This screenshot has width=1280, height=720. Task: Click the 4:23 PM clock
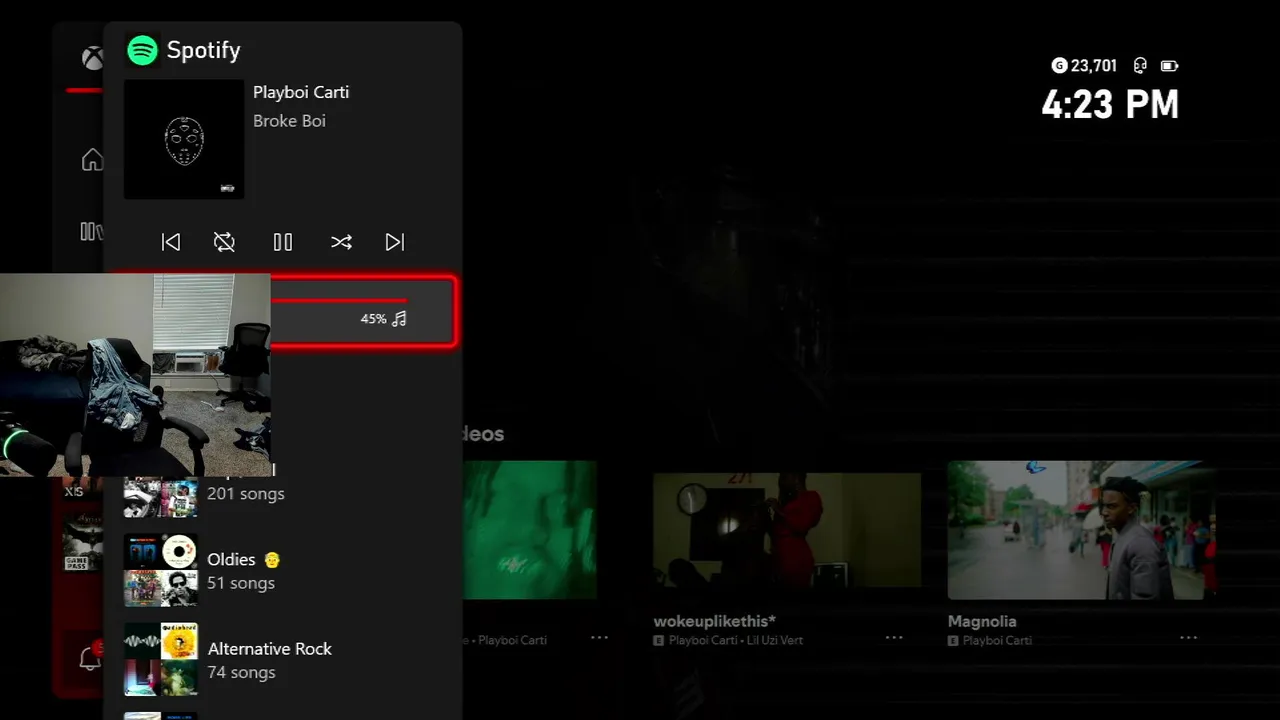click(x=1110, y=105)
